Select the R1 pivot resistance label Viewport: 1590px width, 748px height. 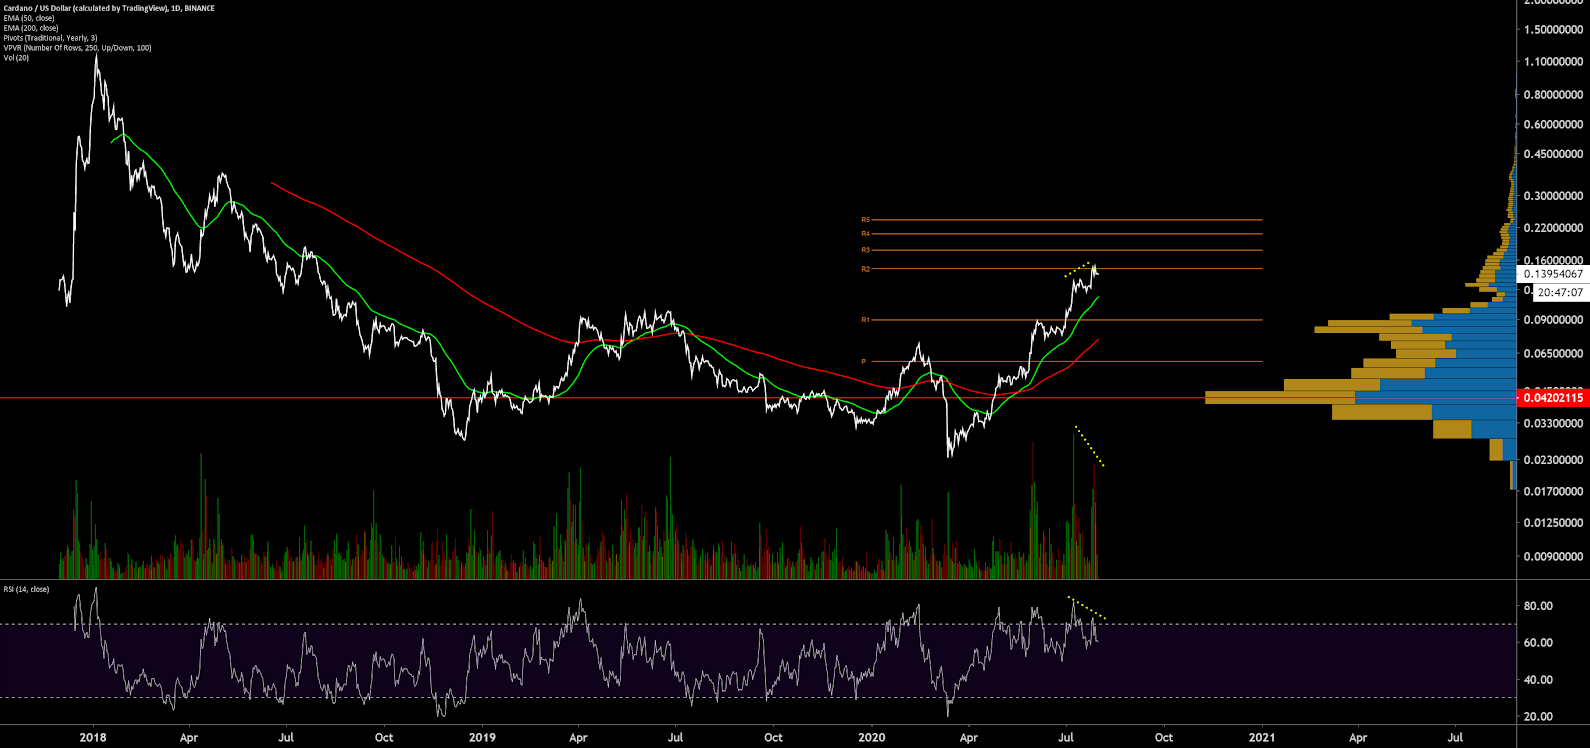coord(865,320)
